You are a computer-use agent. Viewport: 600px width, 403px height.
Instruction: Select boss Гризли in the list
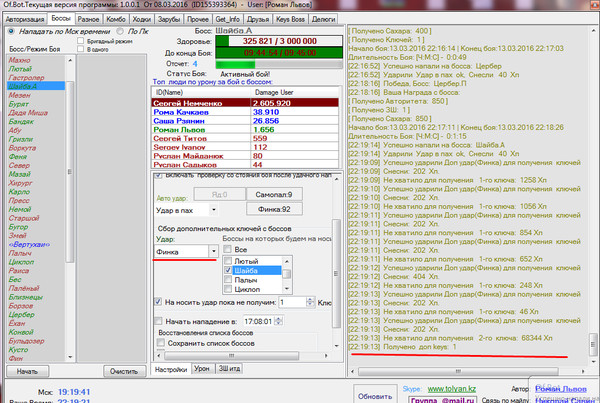pos(21,139)
